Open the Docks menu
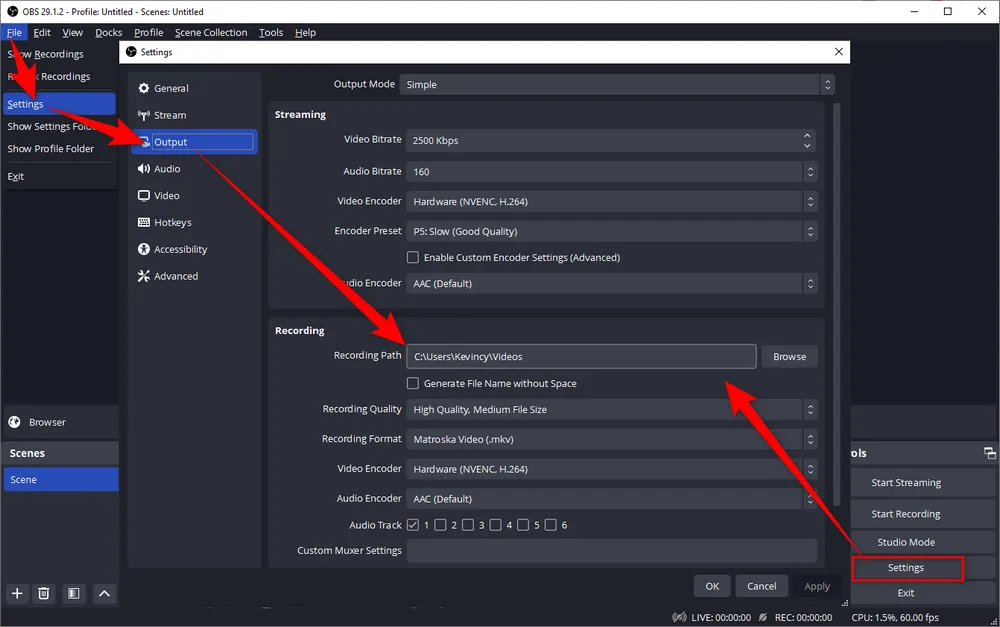This screenshot has height=627, width=1000. point(108,32)
